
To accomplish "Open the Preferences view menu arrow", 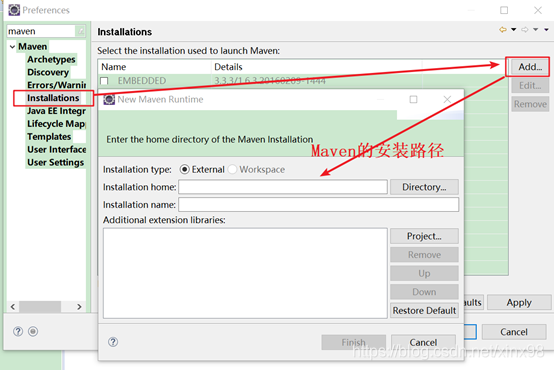I will [547, 30].
